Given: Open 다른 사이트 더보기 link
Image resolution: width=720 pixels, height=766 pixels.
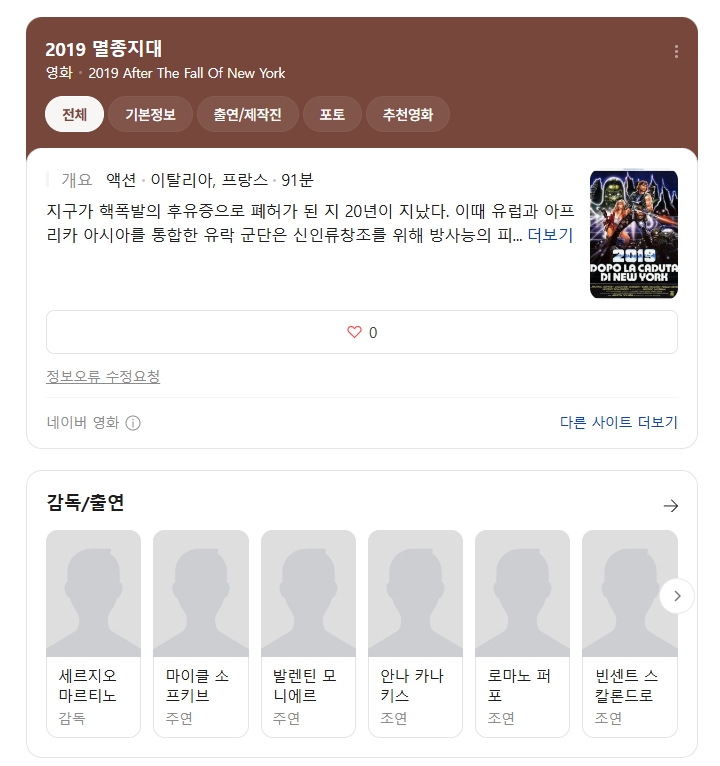Looking at the screenshot, I should tap(618, 422).
